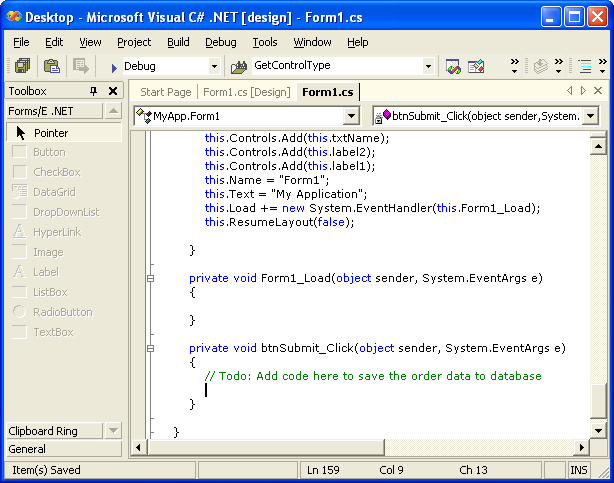Open the Clipboard Ring toolbox section
This screenshot has width=614, height=483.
54,431
